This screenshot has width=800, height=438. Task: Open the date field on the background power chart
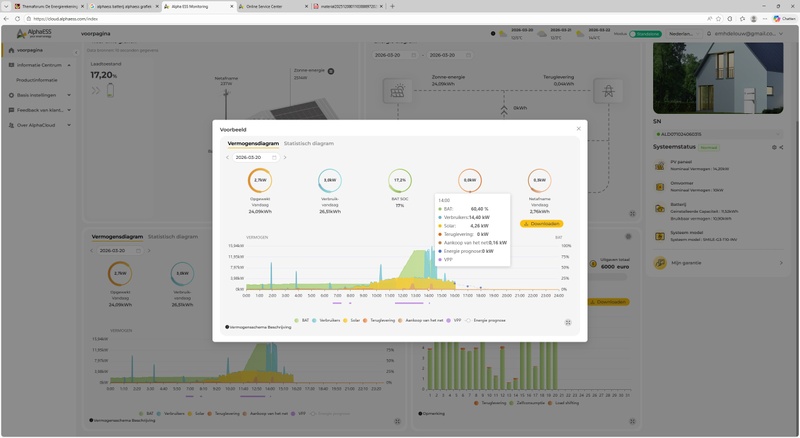119,251
